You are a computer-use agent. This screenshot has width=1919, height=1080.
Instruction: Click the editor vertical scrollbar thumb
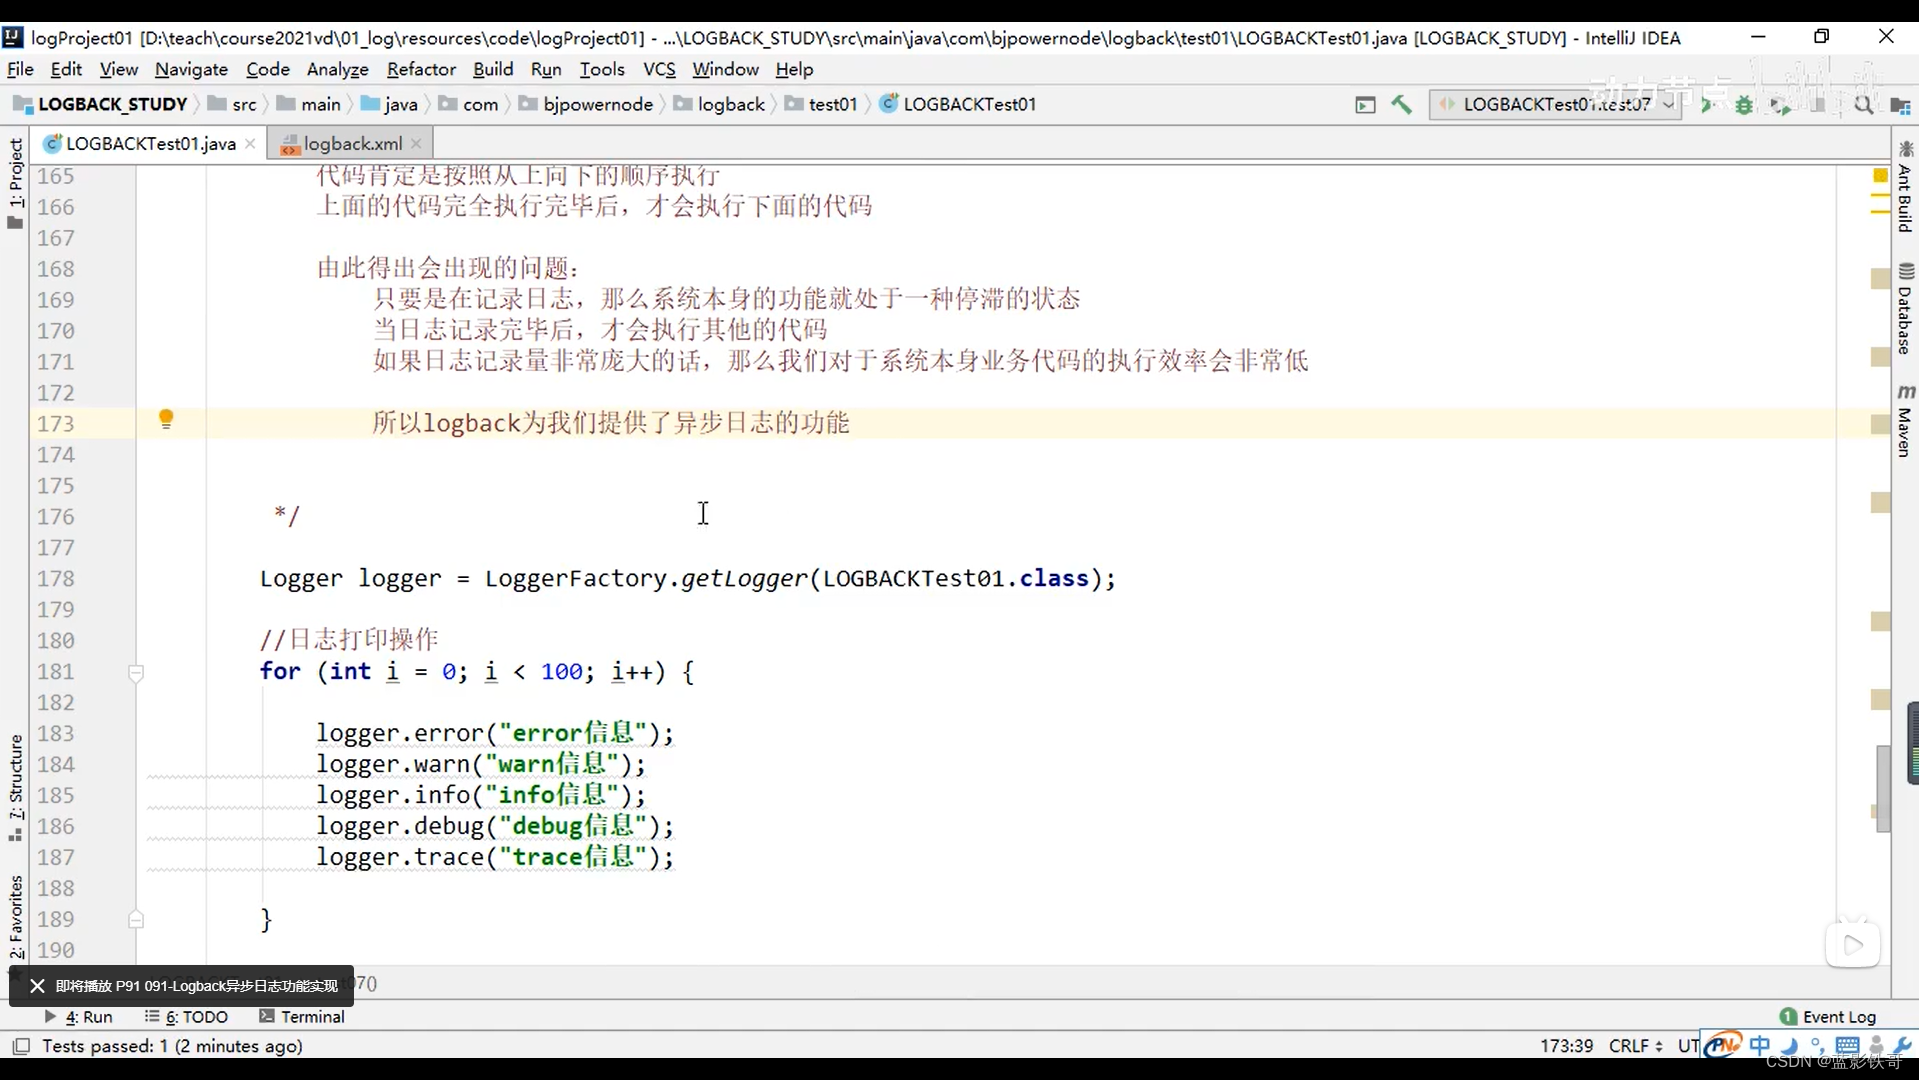tap(1883, 789)
